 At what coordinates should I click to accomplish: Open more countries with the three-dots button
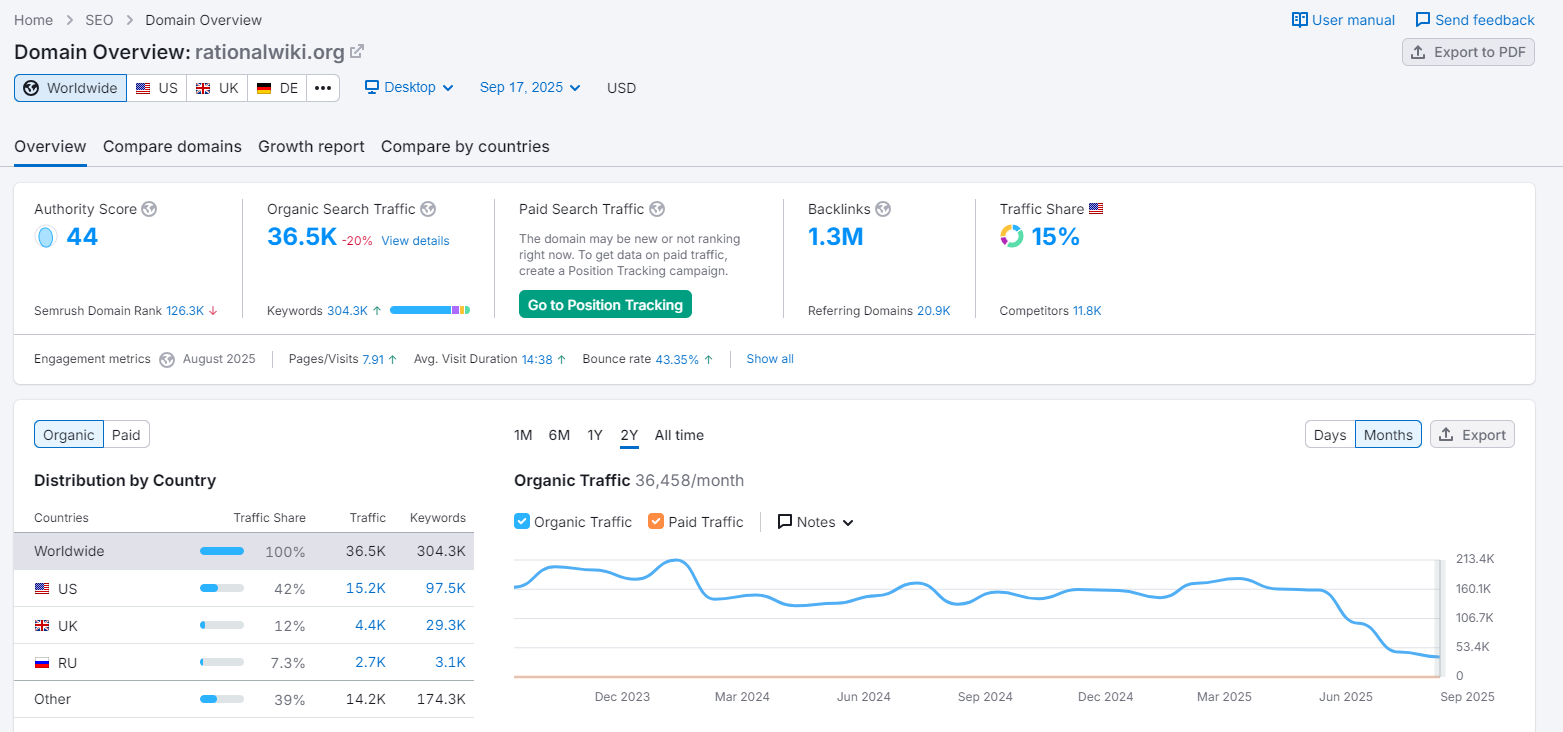click(x=322, y=88)
